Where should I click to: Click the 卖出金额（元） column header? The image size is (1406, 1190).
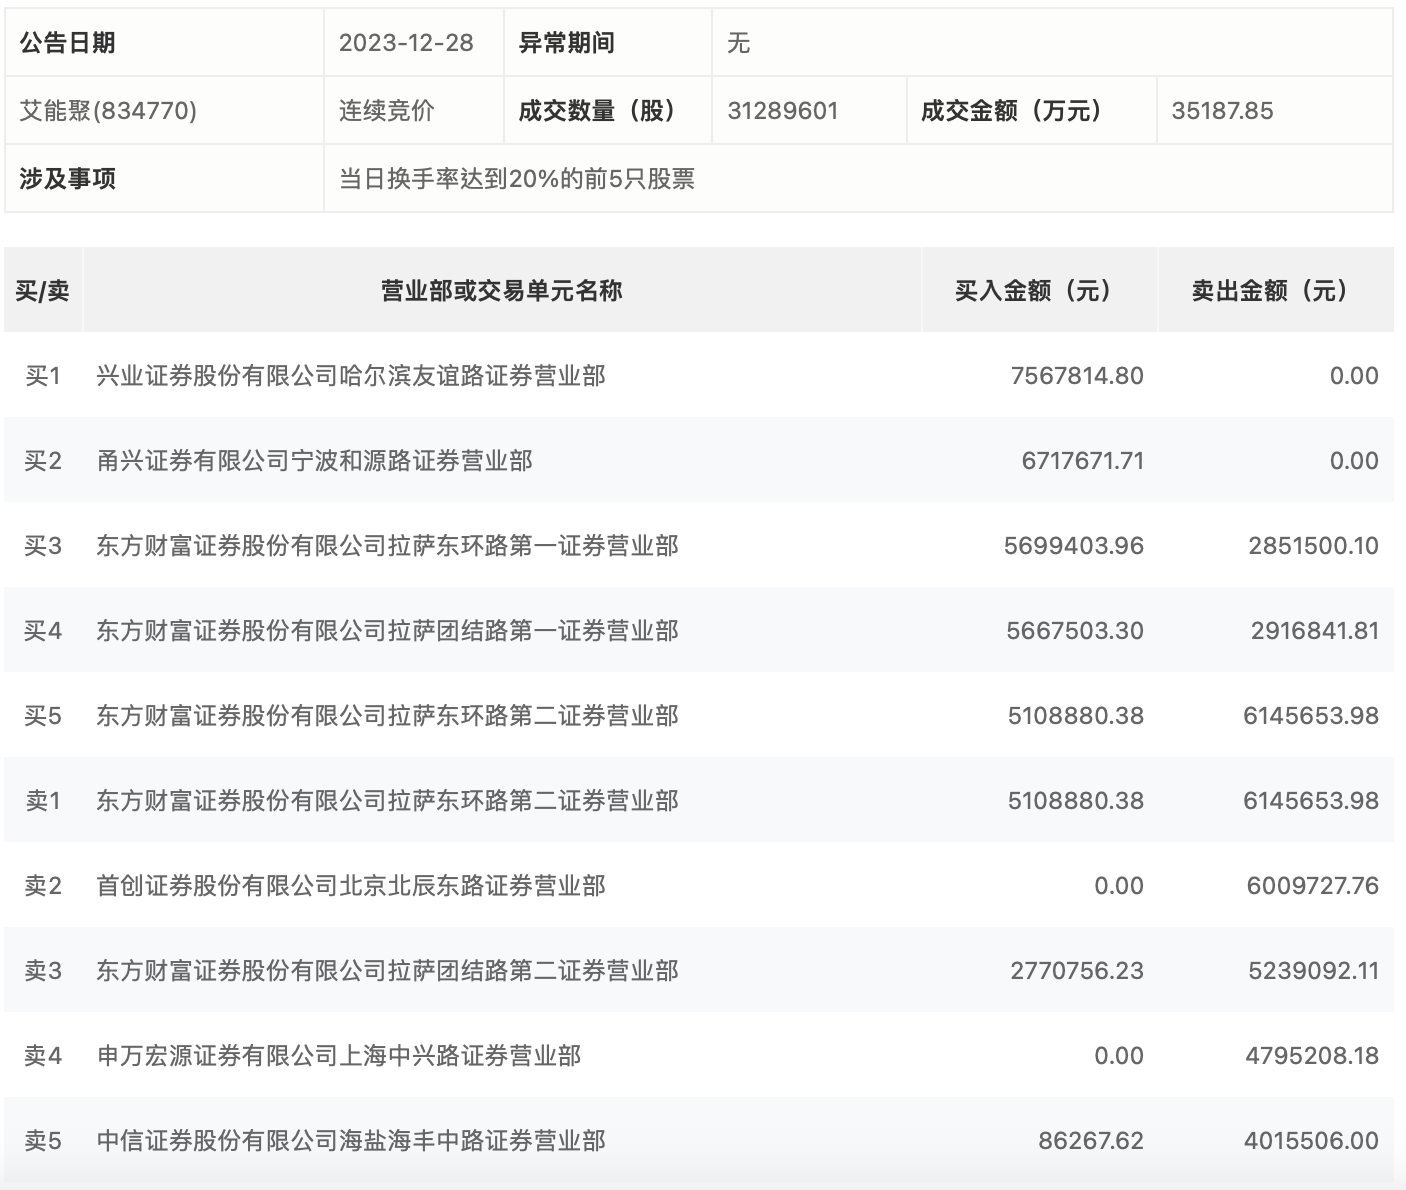click(1275, 290)
